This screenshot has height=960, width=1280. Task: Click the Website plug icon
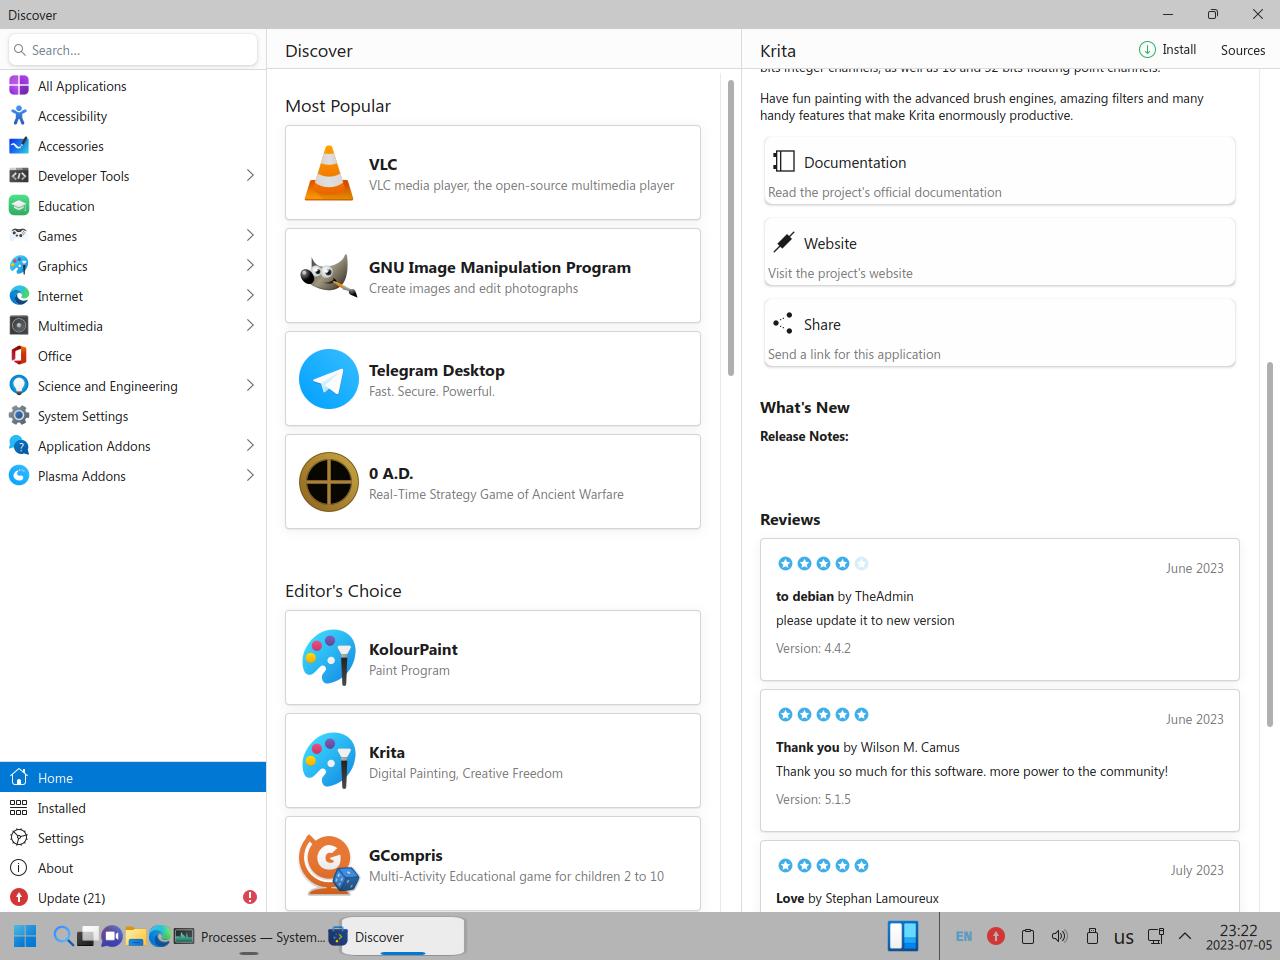click(784, 243)
